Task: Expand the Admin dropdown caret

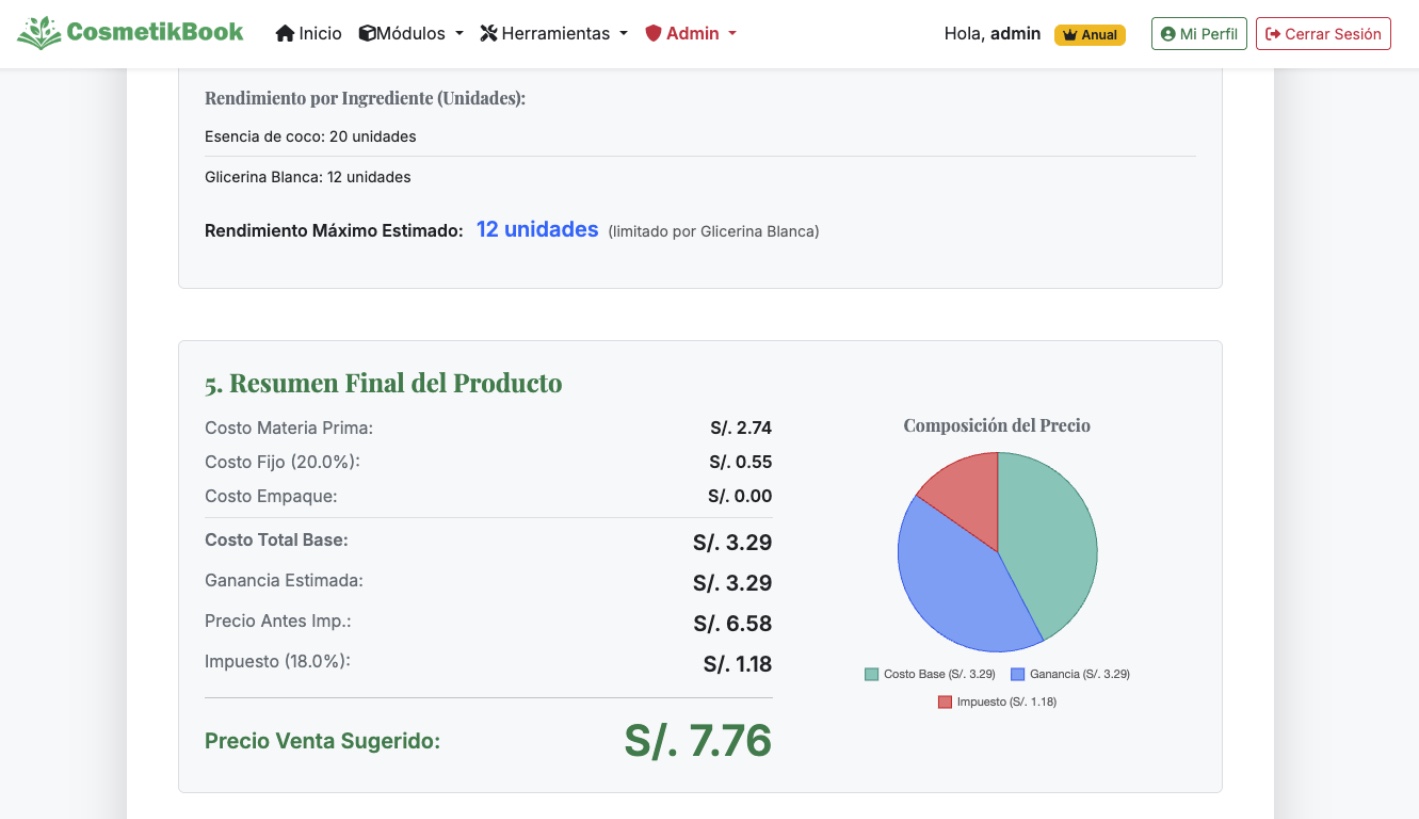Action: point(732,34)
